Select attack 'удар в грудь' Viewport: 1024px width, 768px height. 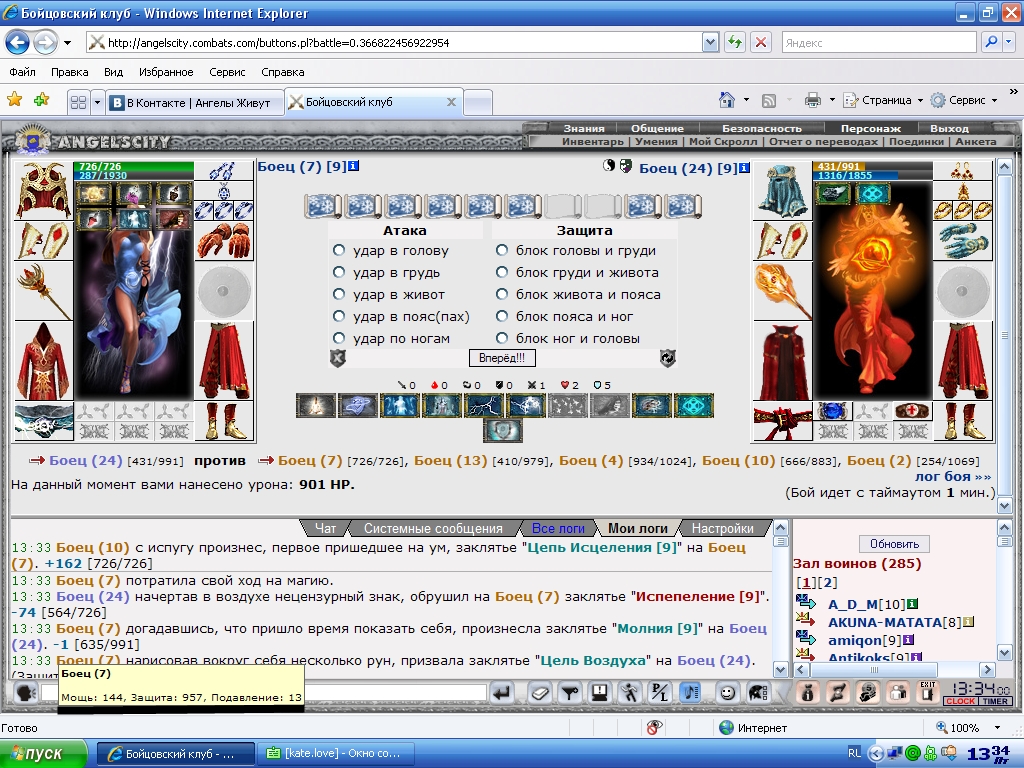pyautogui.click(x=338, y=272)
